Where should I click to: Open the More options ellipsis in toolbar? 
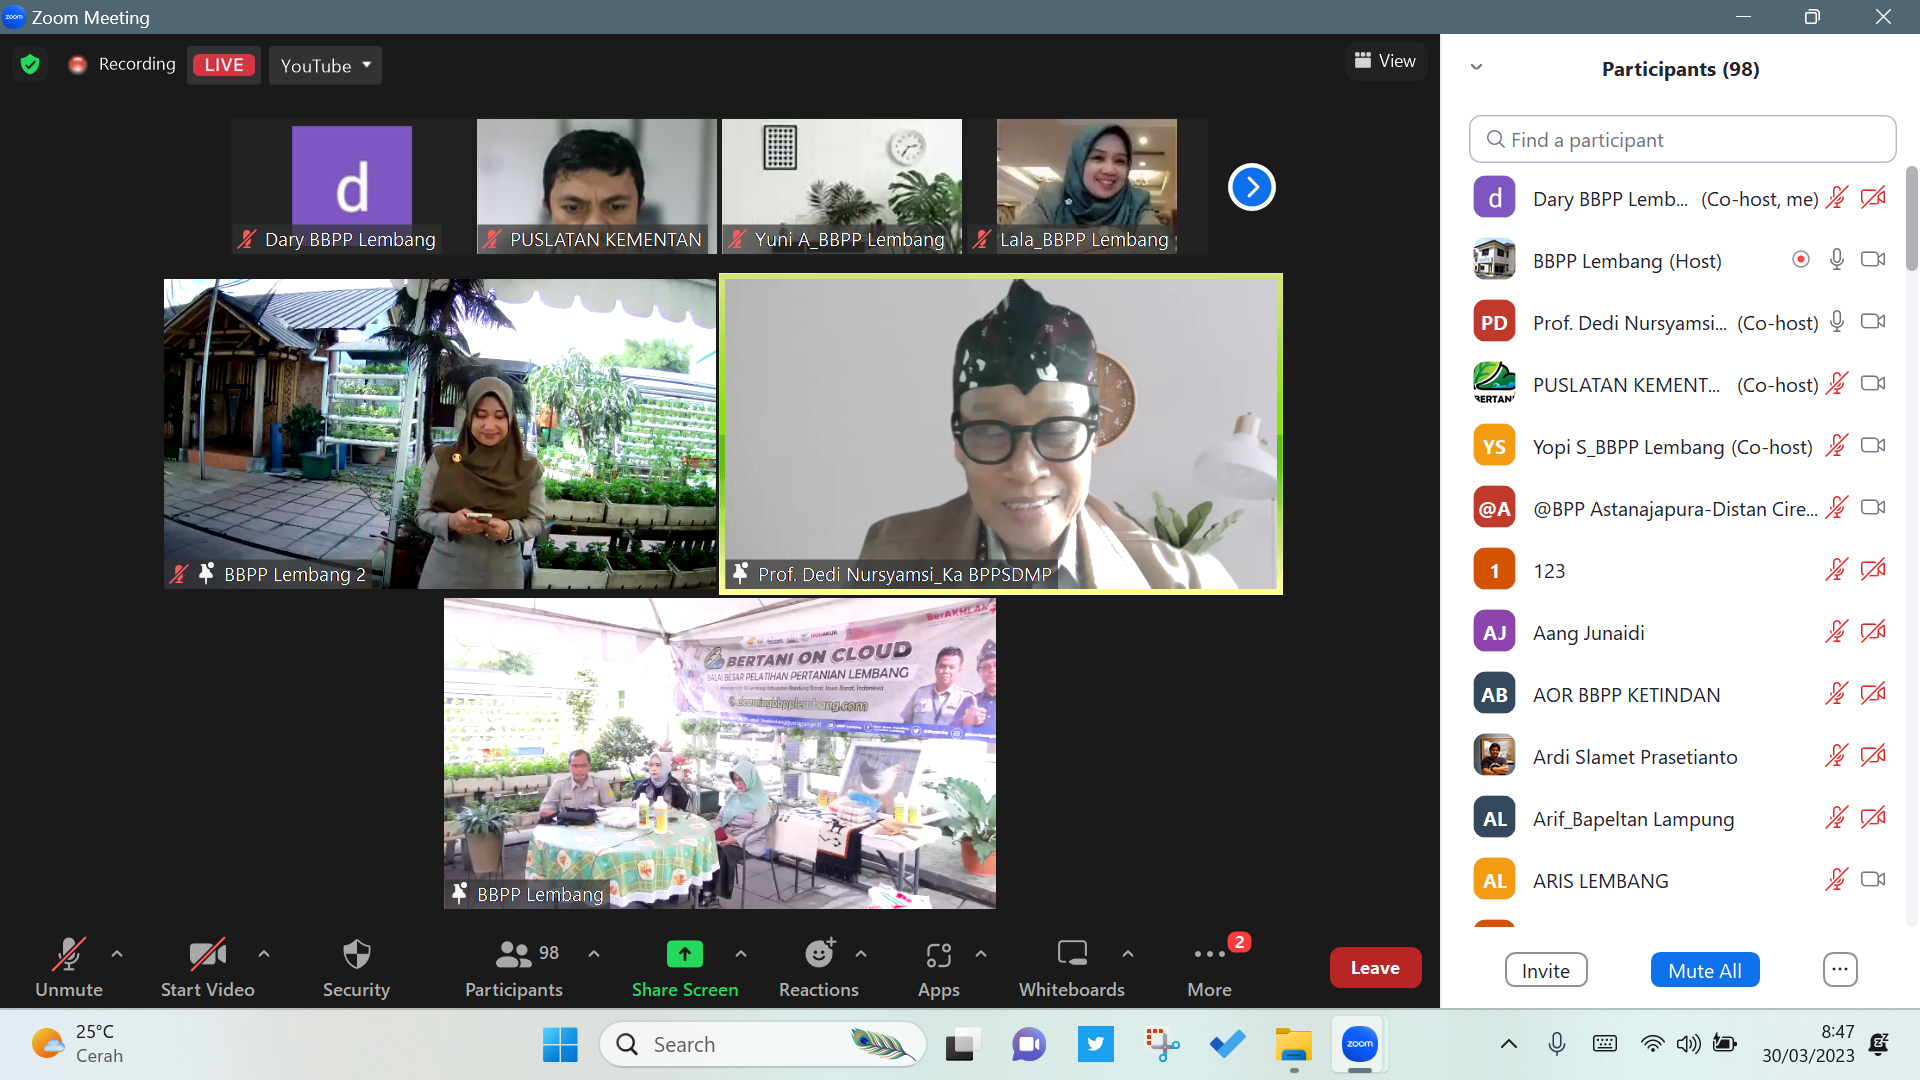pyautogui.click(x=1209, y=955)
